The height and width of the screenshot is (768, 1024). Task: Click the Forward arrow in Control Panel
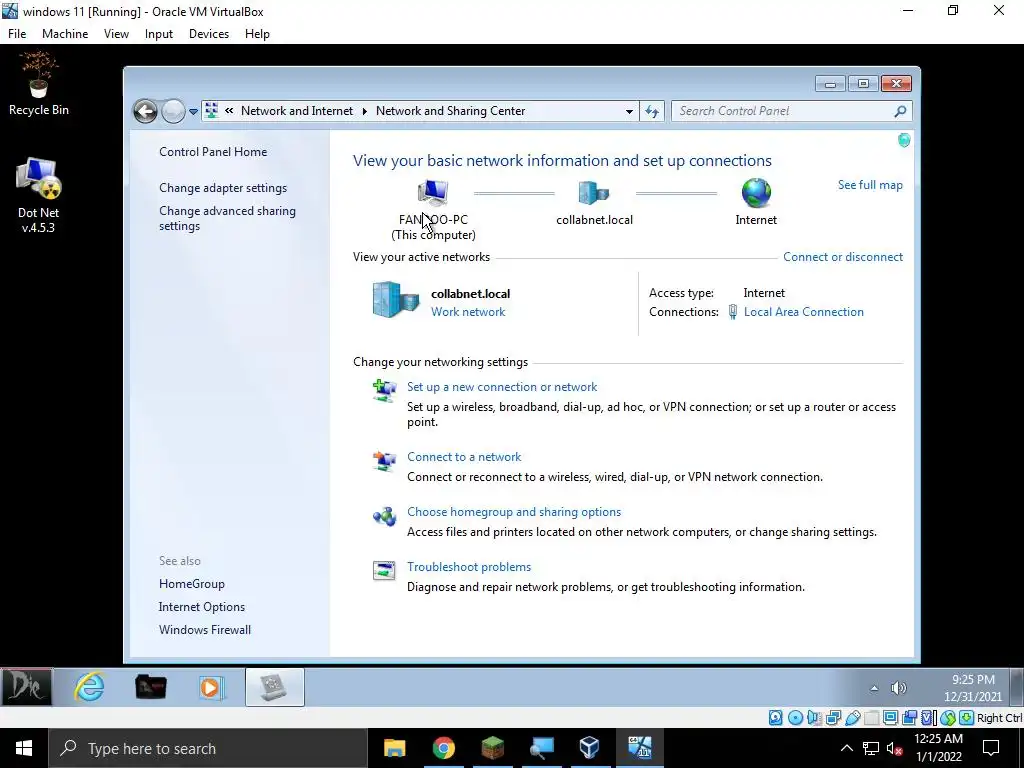pos(173,111)
